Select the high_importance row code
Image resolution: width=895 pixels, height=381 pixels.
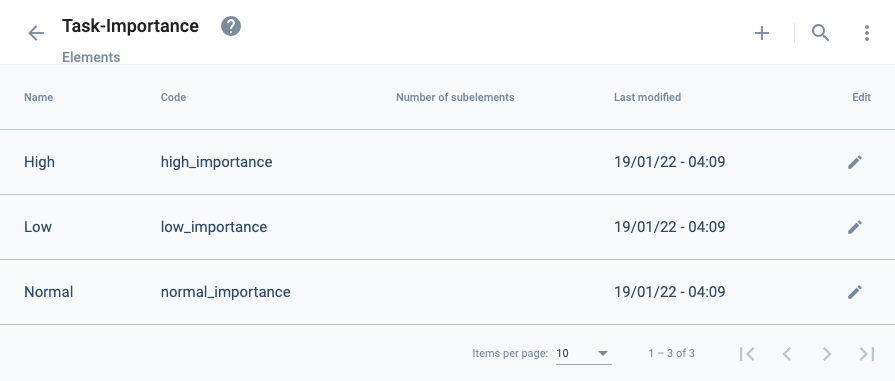(x=216, y=162)
